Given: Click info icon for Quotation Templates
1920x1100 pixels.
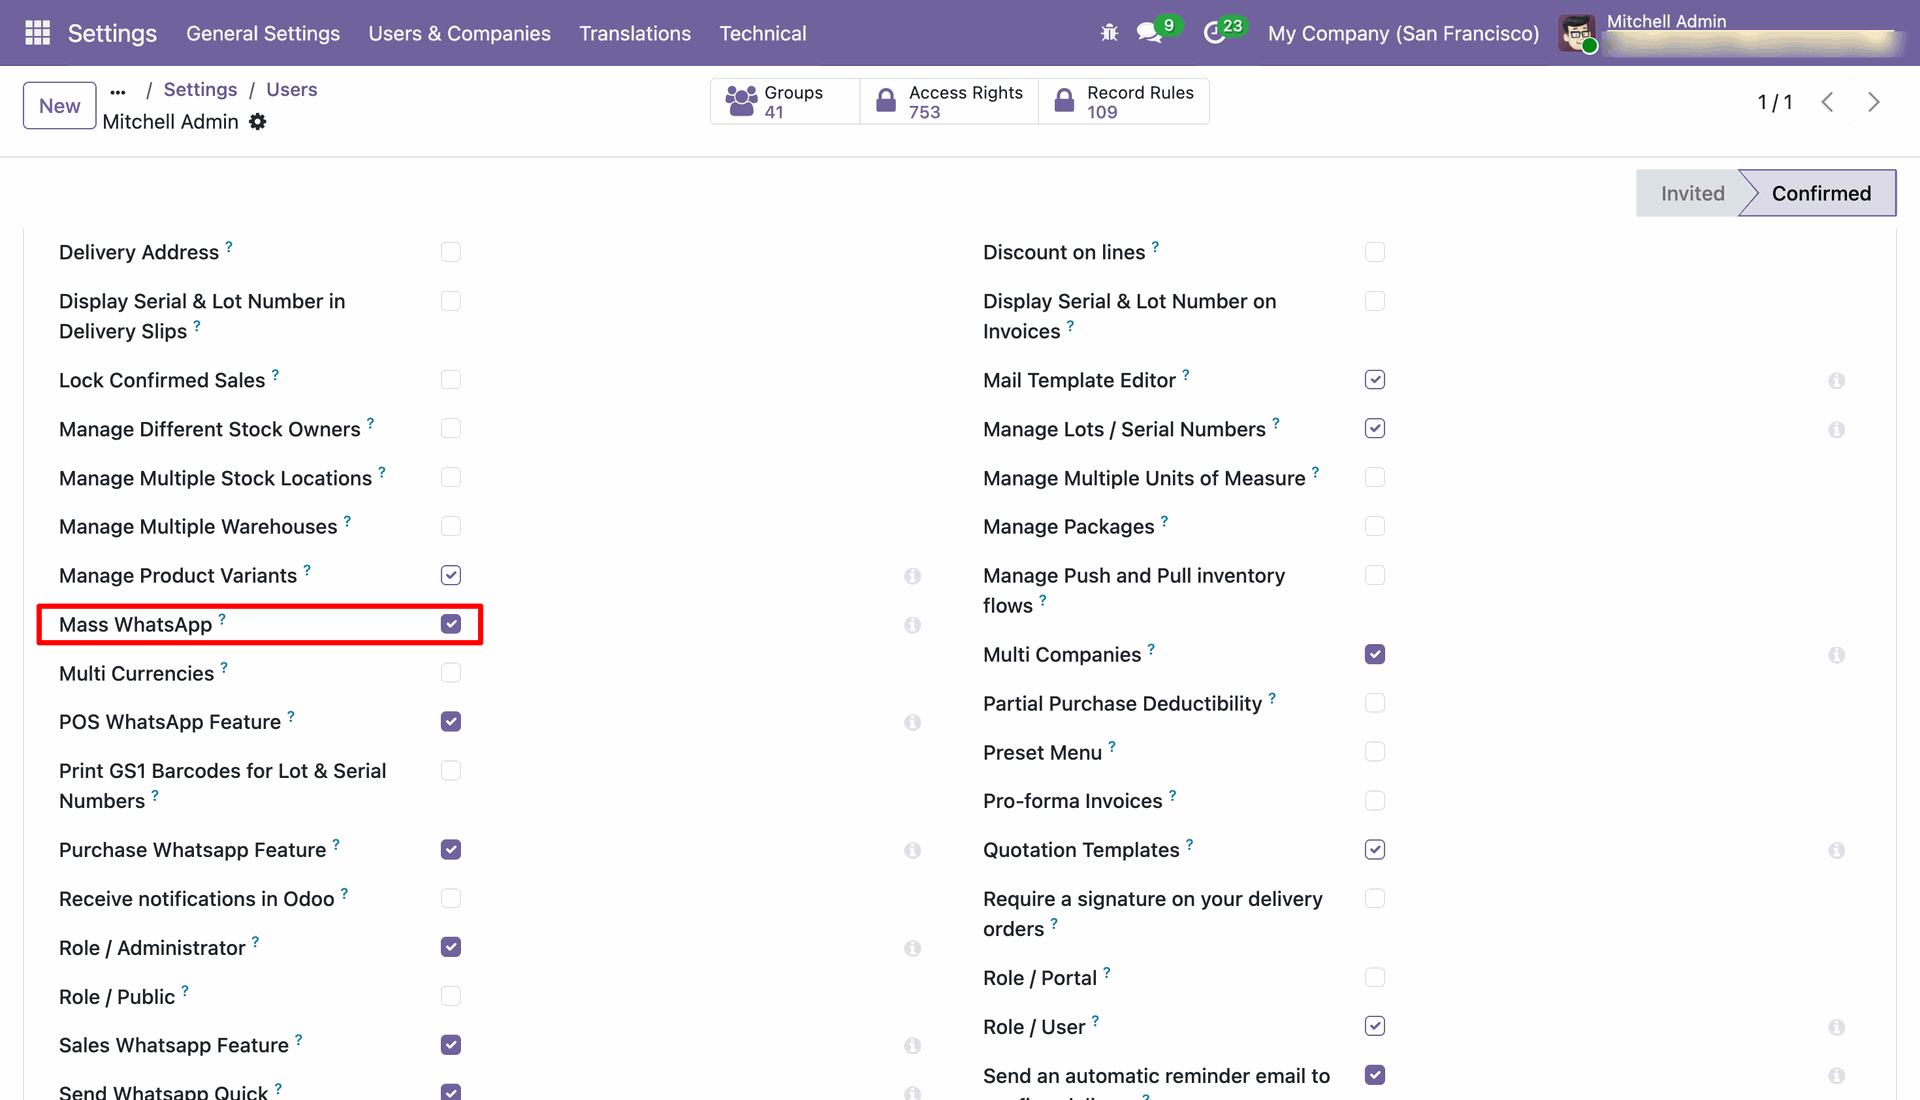Looking at the screenshot, I should coord(1836,850).
